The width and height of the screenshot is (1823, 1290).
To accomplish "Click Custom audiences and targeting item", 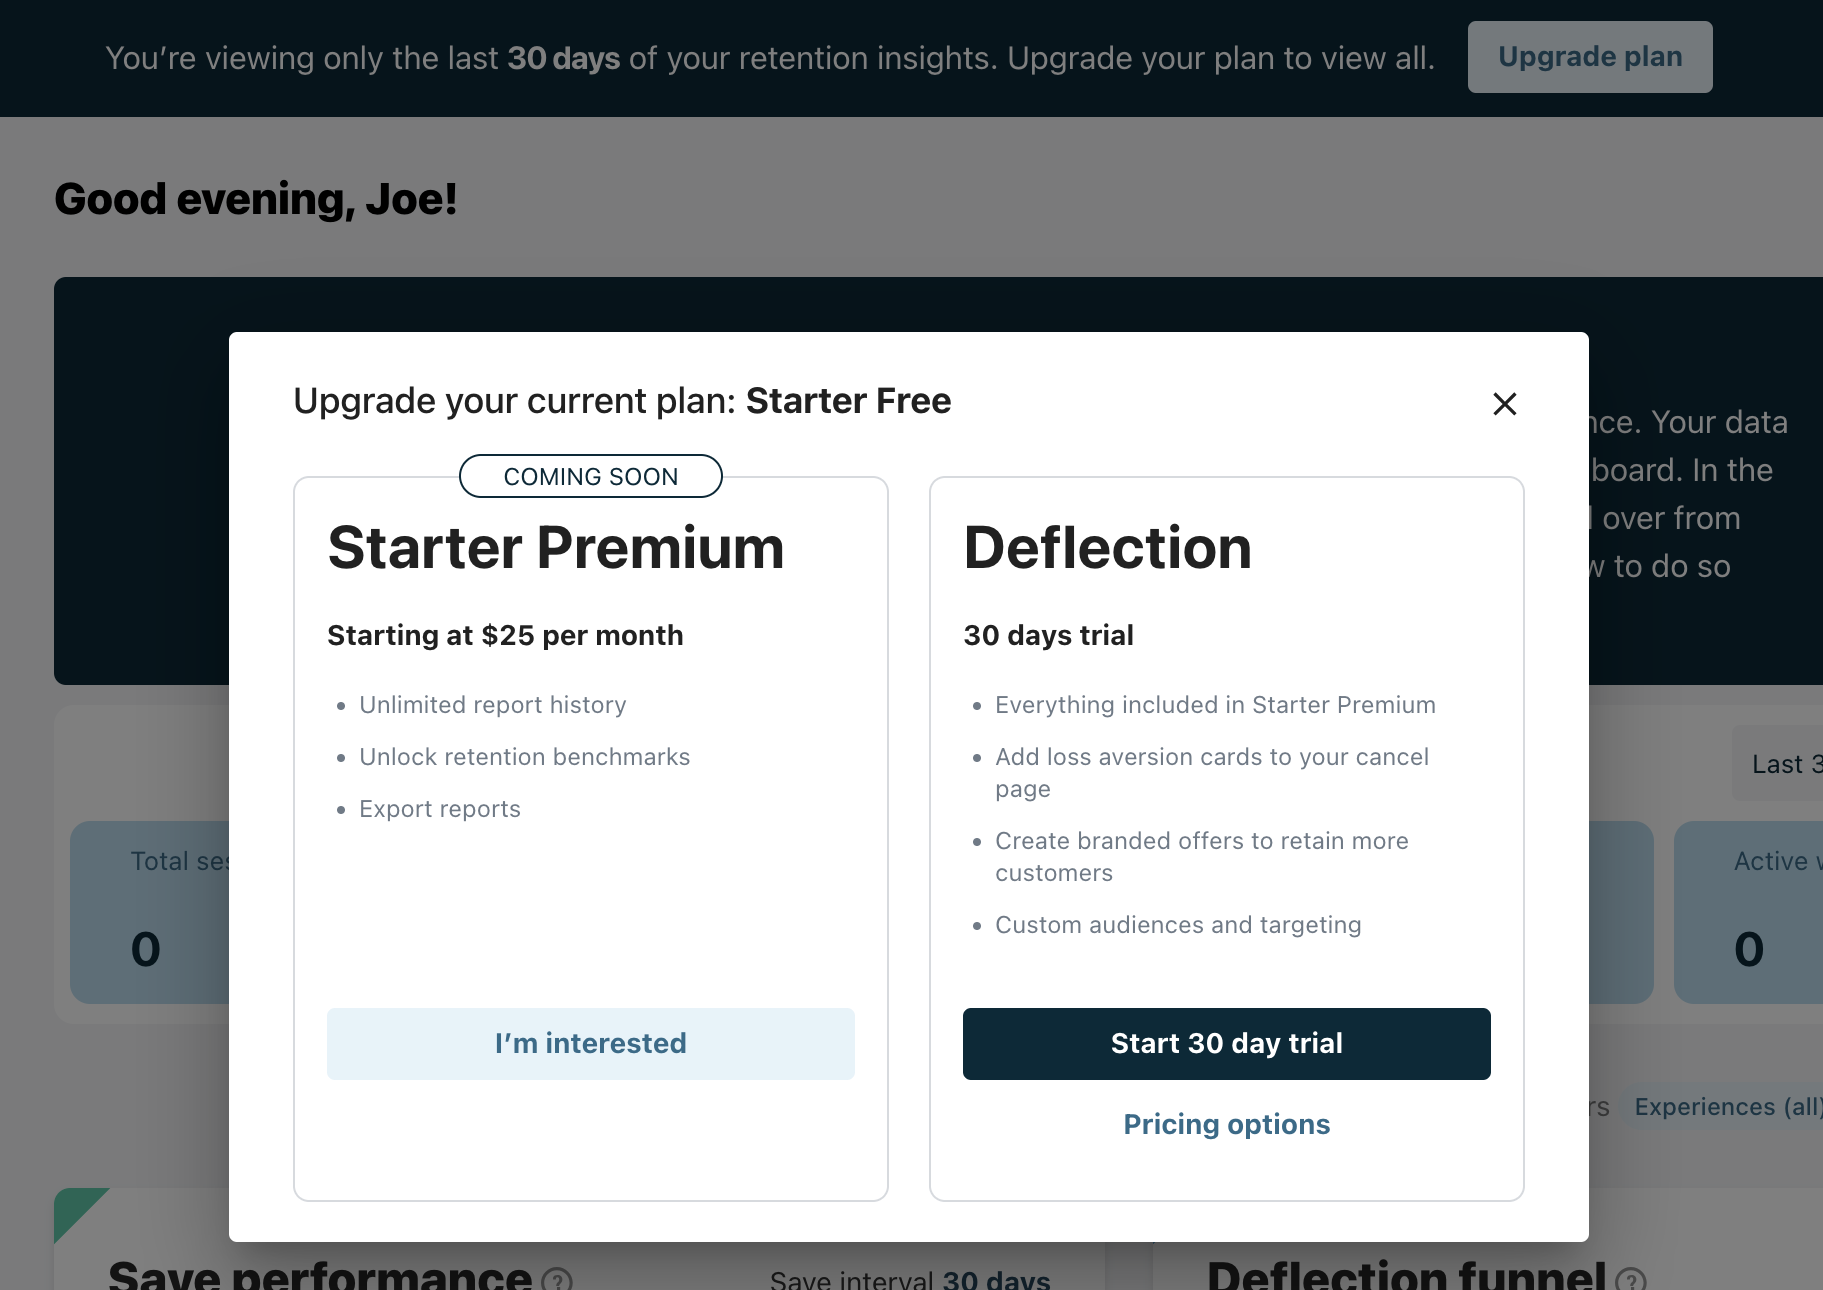I will [1178, 925].
